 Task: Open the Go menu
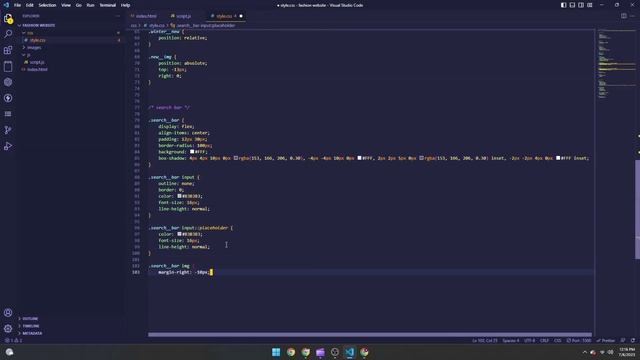point(79,5)
